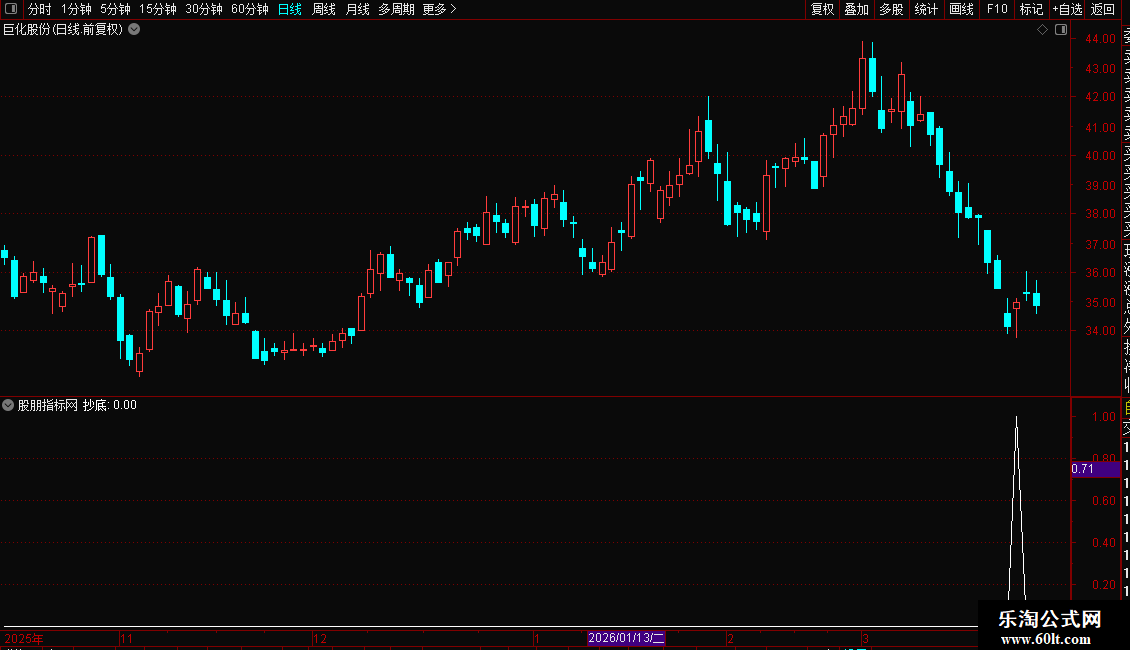Click the diamond icon above price axis

tap(1042, 30)
